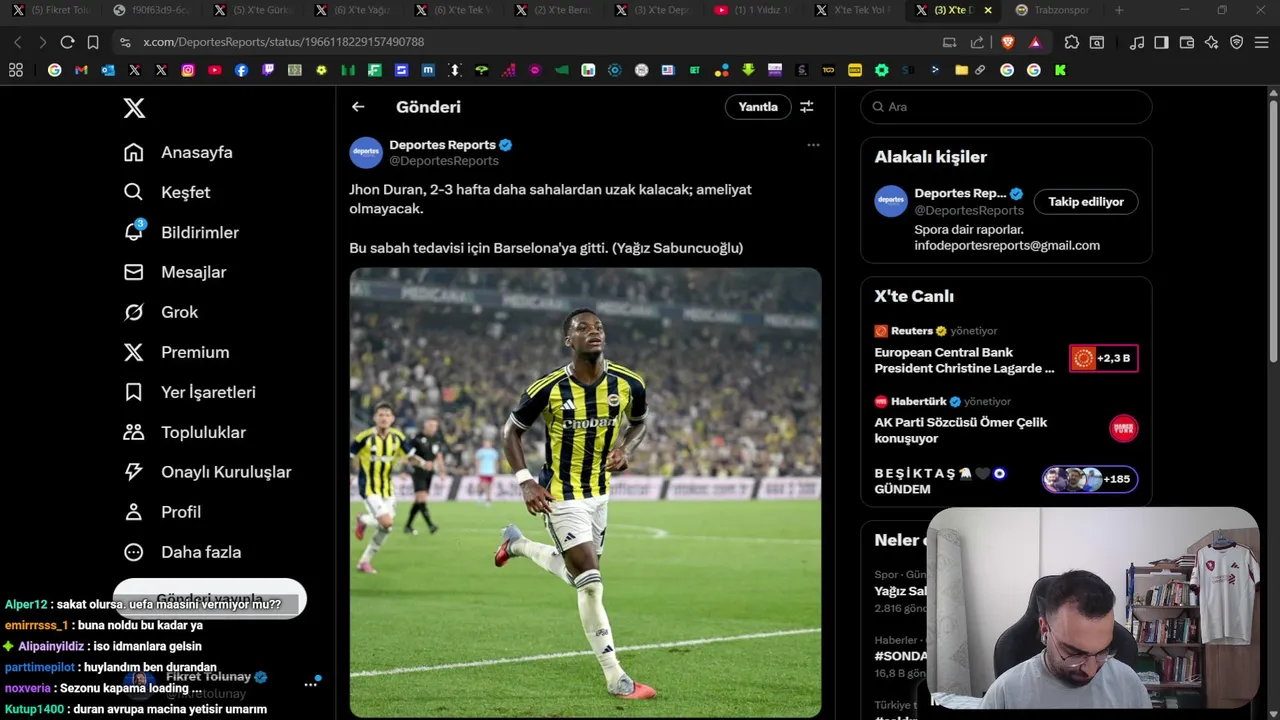Open the extensions puzzle icon

tap(1071, 42)
